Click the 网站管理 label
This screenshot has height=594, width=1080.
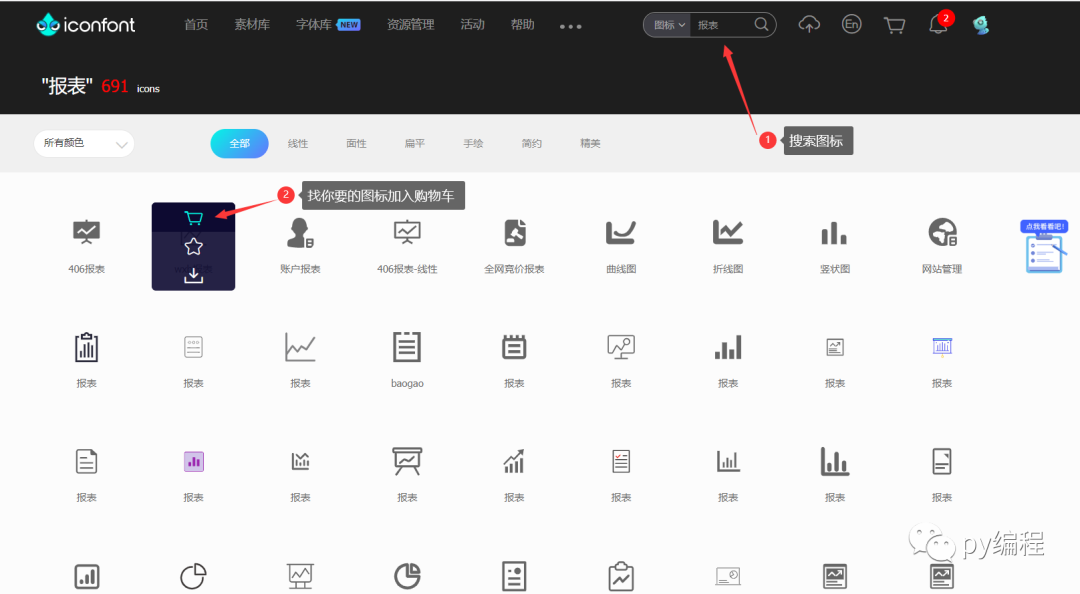coord(942,269)
